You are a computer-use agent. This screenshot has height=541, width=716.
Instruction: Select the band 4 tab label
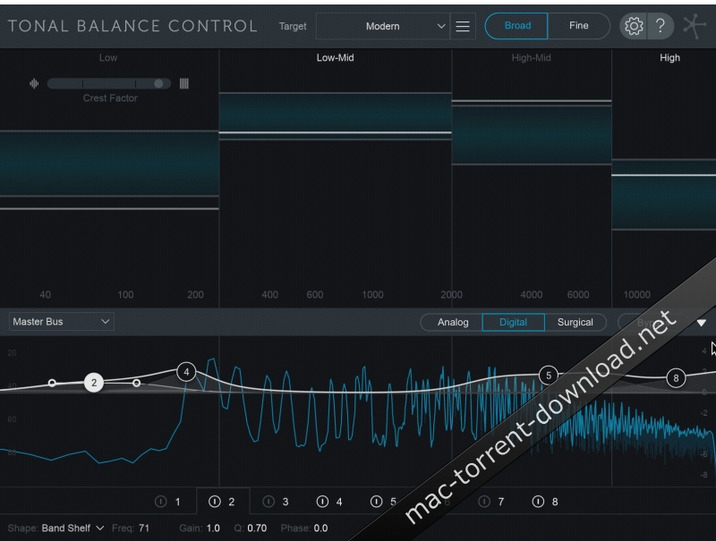(339, 502)
